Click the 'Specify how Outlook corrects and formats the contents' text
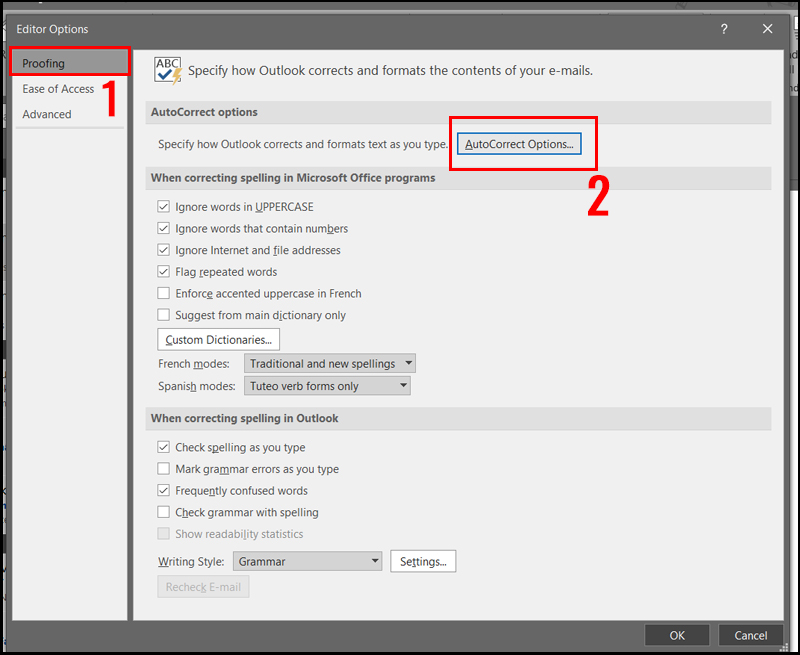800x655 pixels. coord(390,70)
